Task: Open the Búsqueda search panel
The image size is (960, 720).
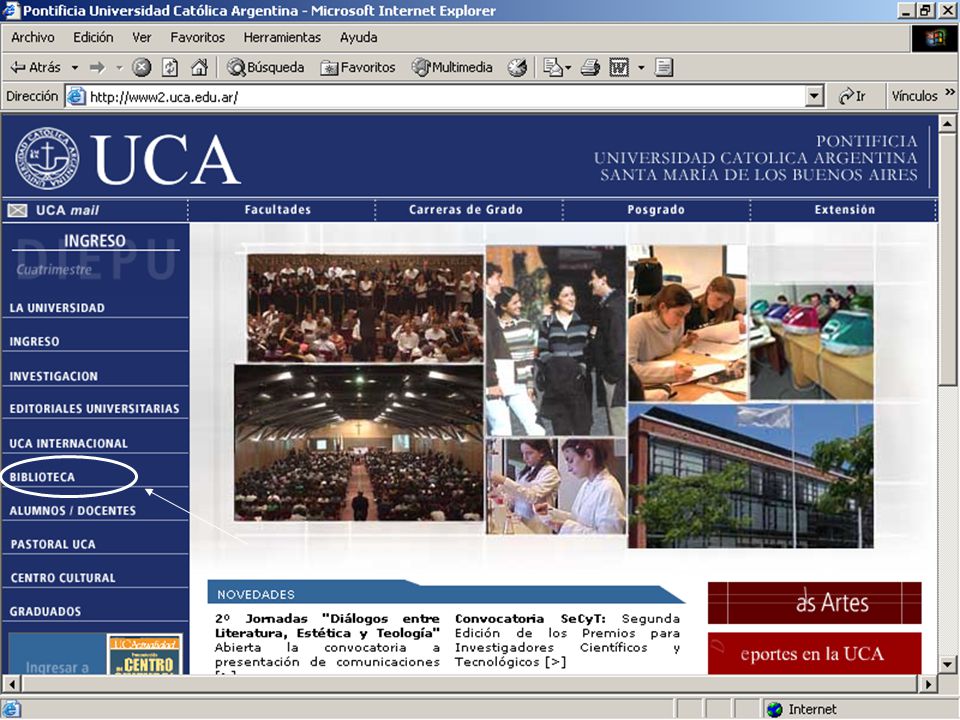Action: 265,67
